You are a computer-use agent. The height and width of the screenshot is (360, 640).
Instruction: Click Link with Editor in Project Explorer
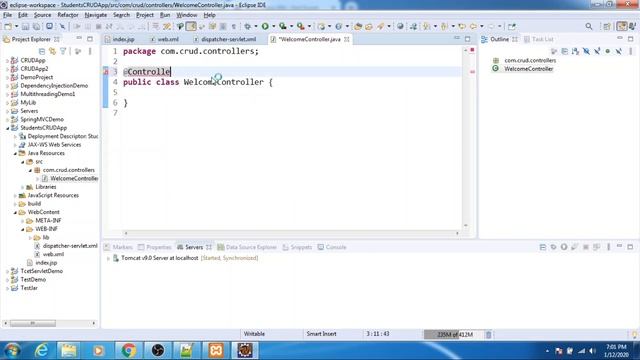tap(52, 51)
